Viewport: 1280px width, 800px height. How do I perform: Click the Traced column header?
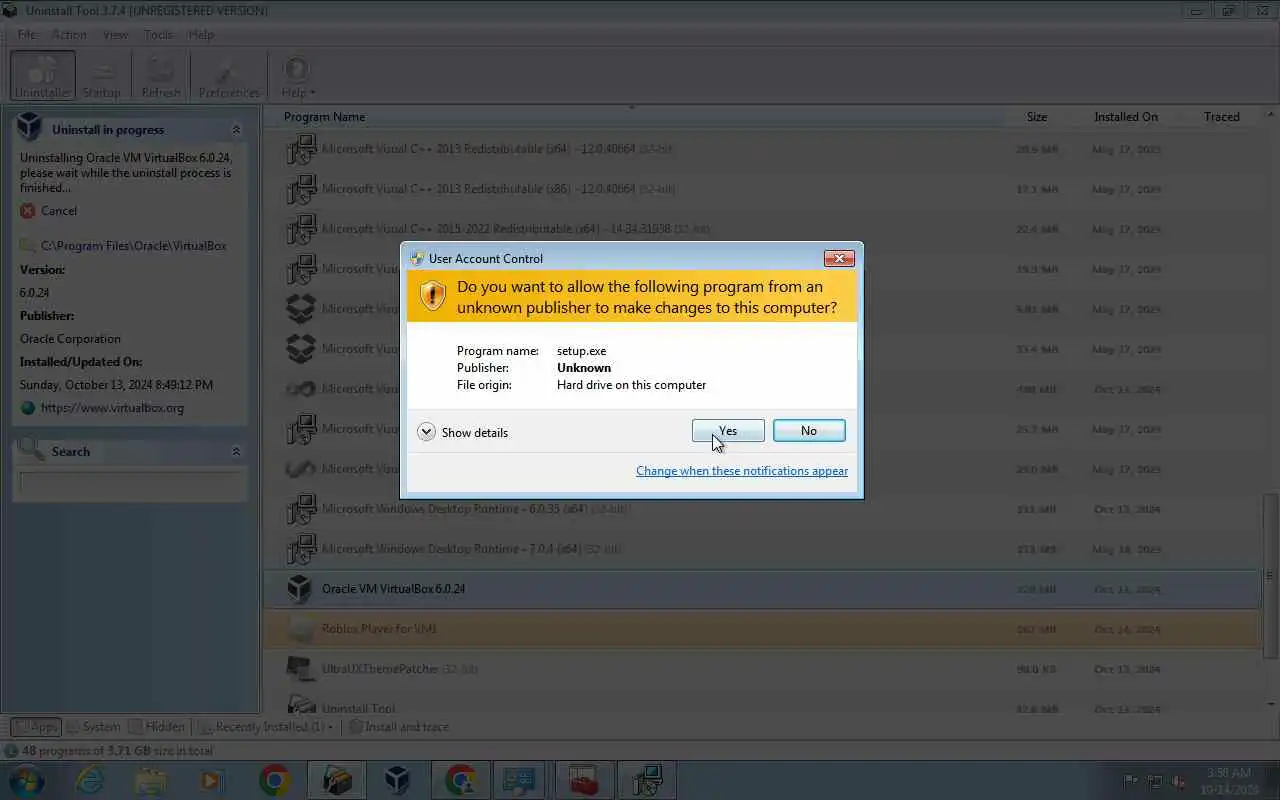(x=1222, y=117)
